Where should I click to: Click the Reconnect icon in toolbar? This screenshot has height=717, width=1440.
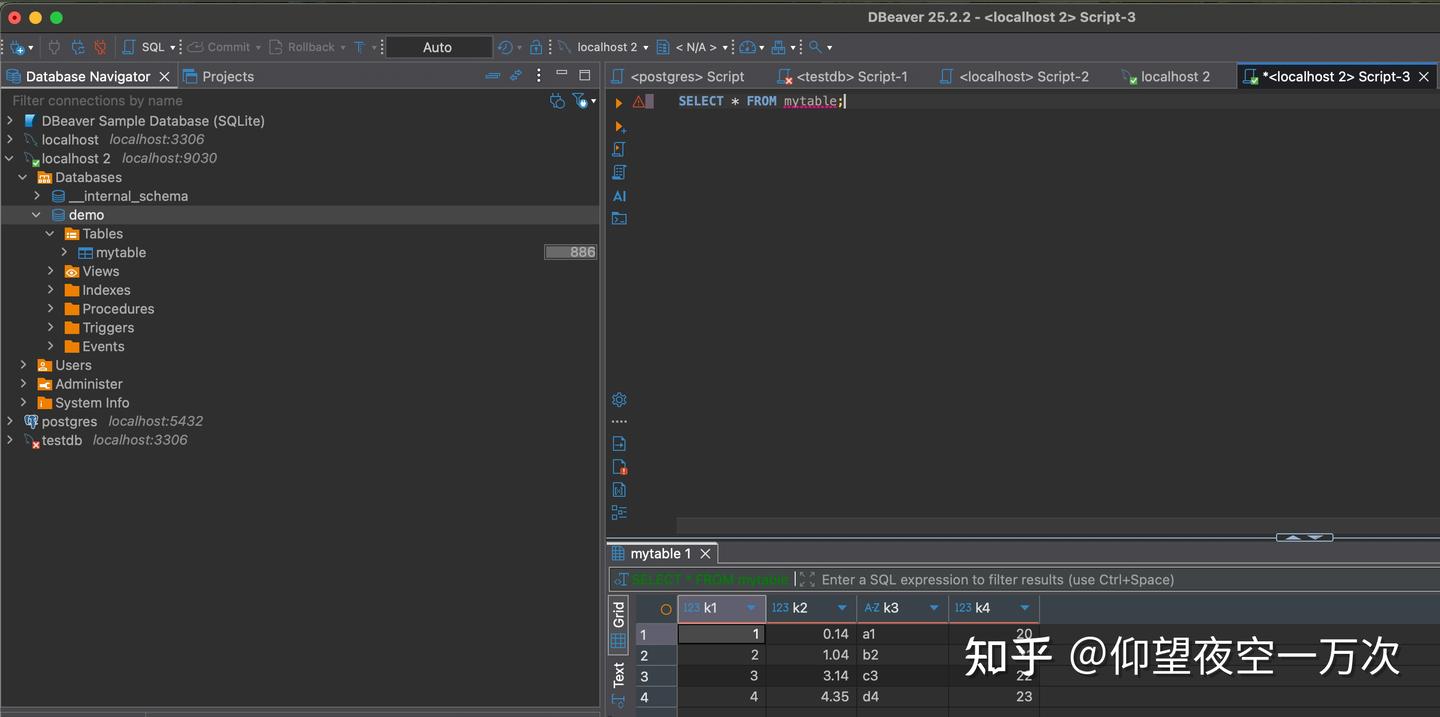tap(77, 47)
